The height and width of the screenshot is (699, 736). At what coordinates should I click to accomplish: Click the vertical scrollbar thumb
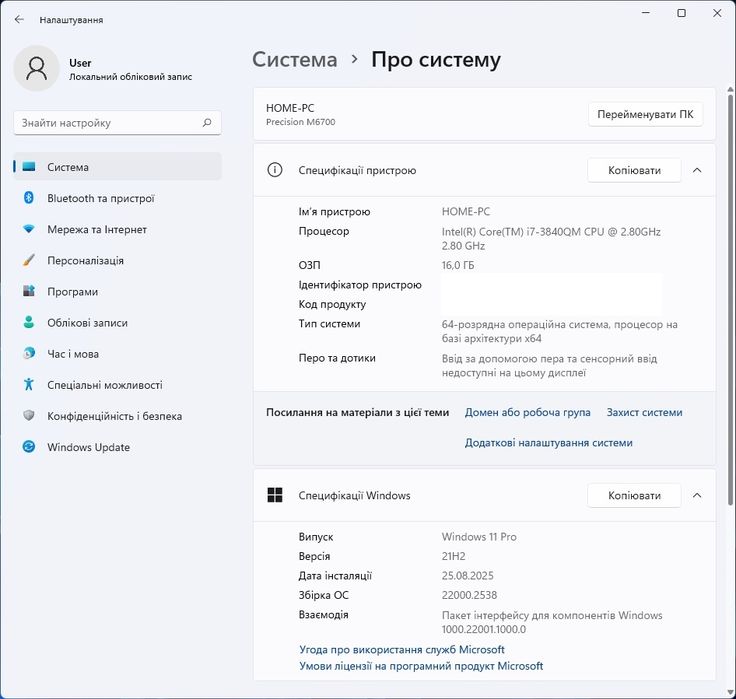point(730,300)
